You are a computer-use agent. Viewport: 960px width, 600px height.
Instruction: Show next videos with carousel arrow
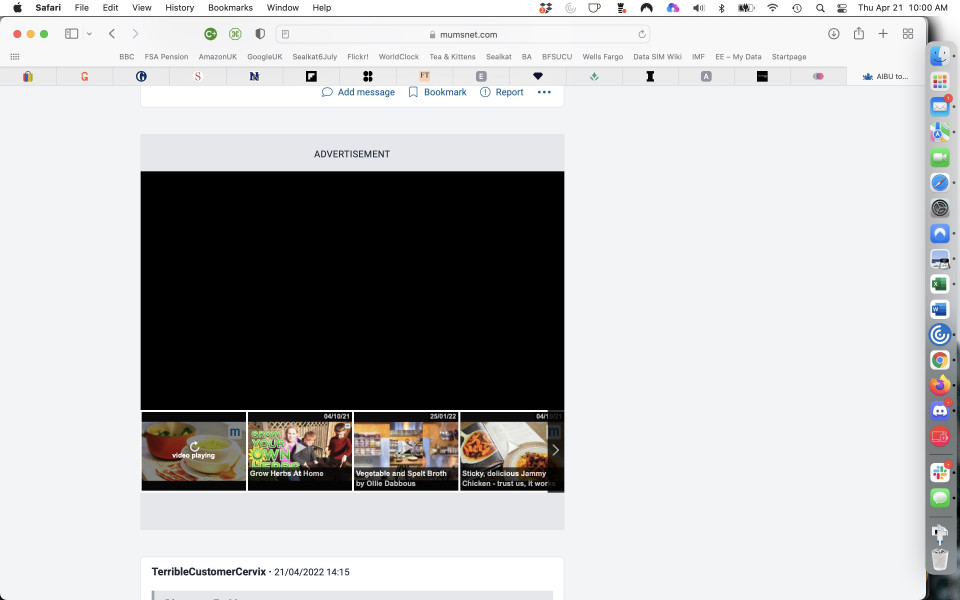click(x=555, y=451)
